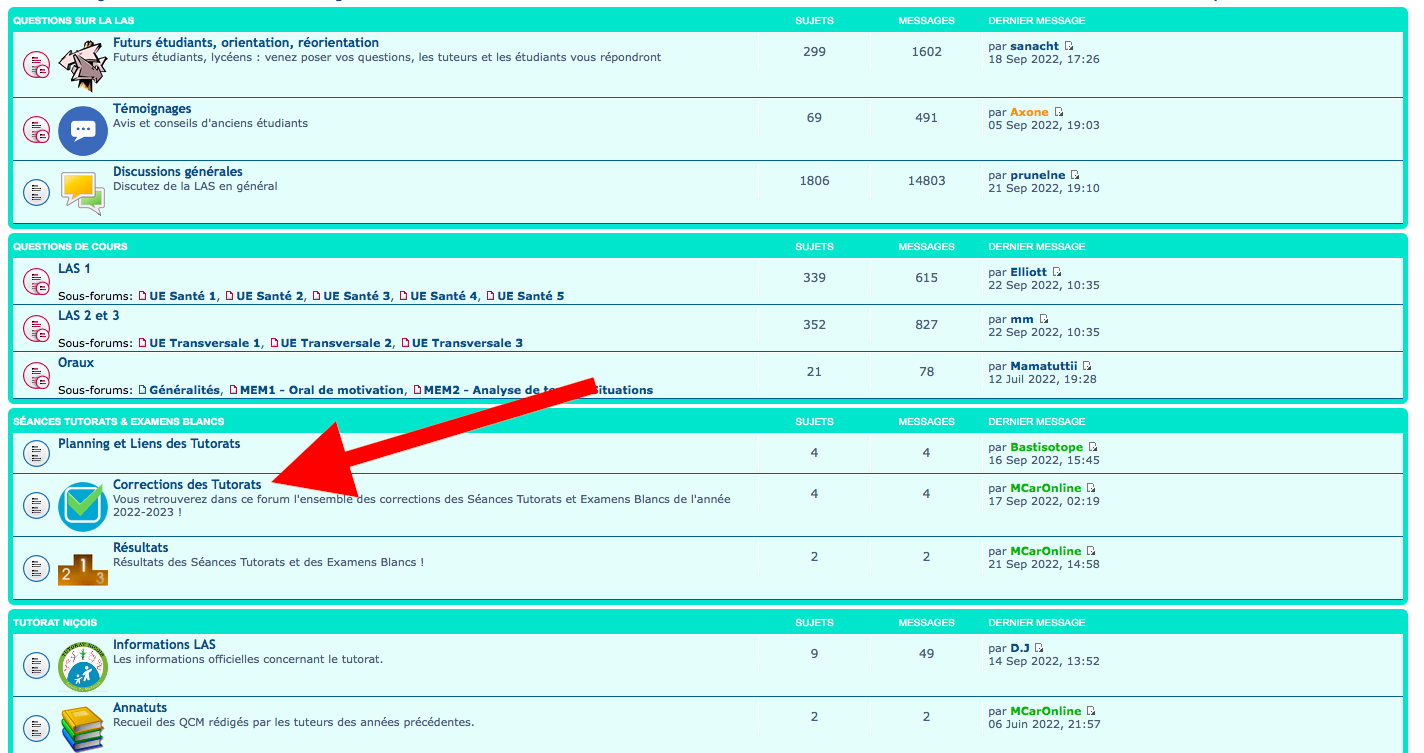Click read status icon for Planning et Liens
The image size is (1424, 753).
pyautogui.click(x=36, y=453)
